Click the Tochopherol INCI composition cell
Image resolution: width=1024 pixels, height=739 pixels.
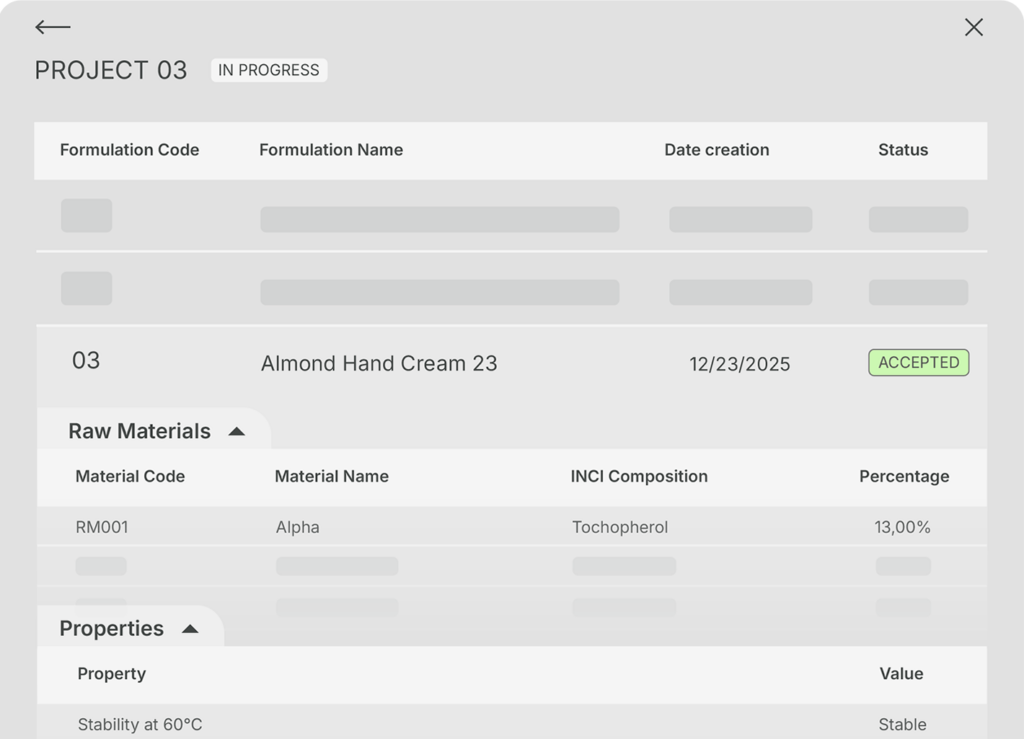coord(619,527)
